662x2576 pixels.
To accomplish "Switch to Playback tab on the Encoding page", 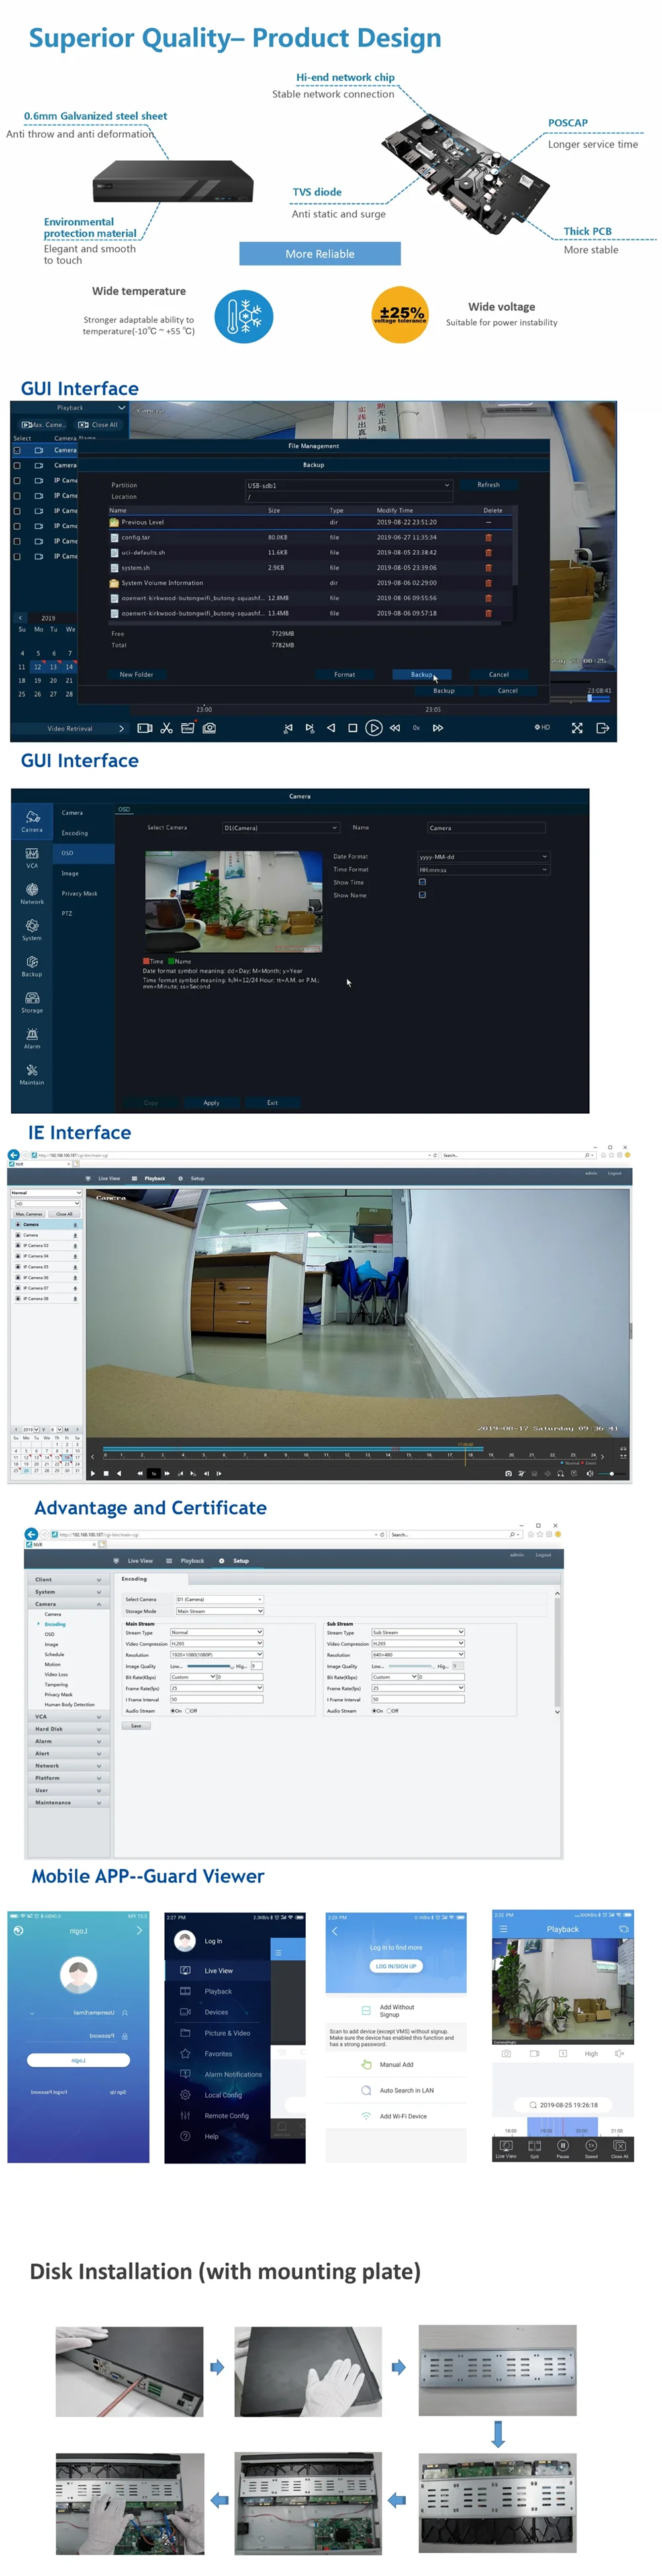I will pos(192,1561).
